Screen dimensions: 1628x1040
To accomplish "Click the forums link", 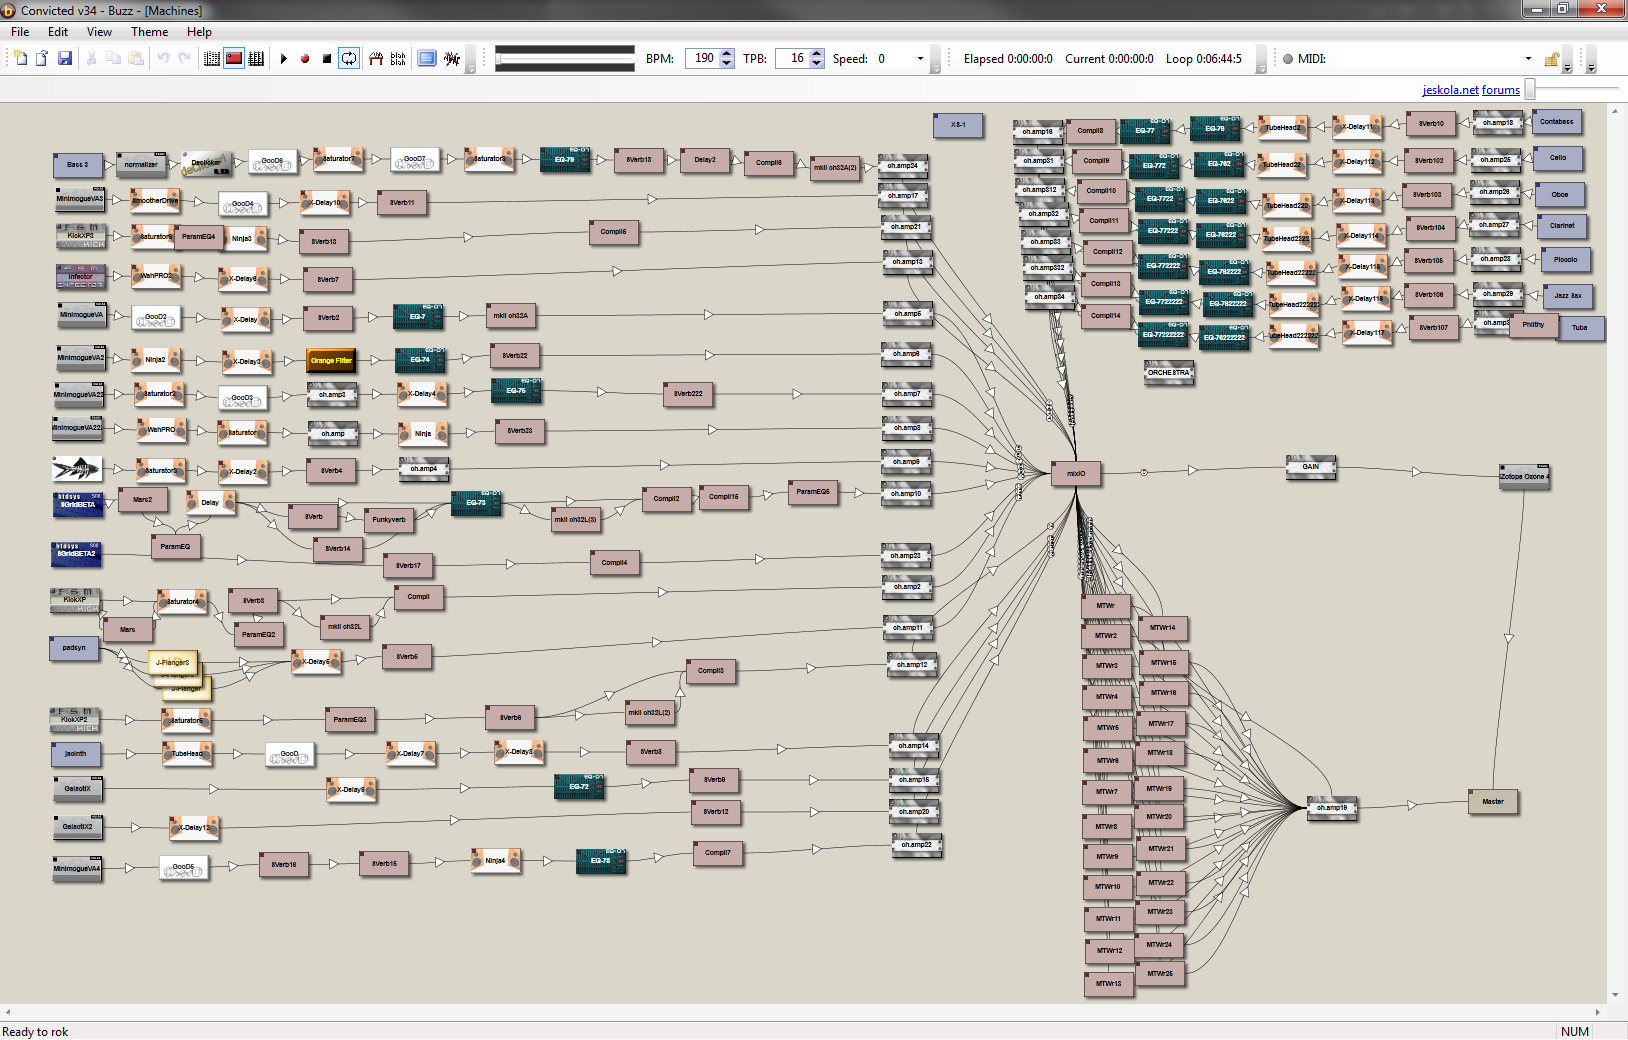I will pyautogui.click(x=1501, y=90).
